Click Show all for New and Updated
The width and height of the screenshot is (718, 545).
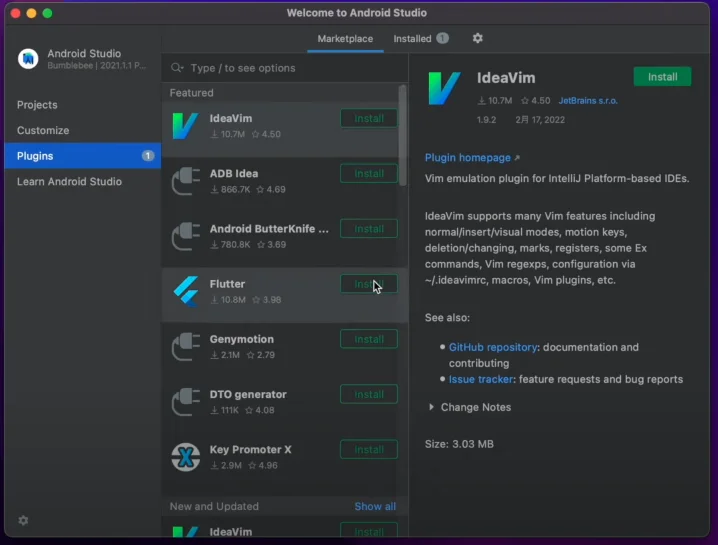(x=375, y=507)
